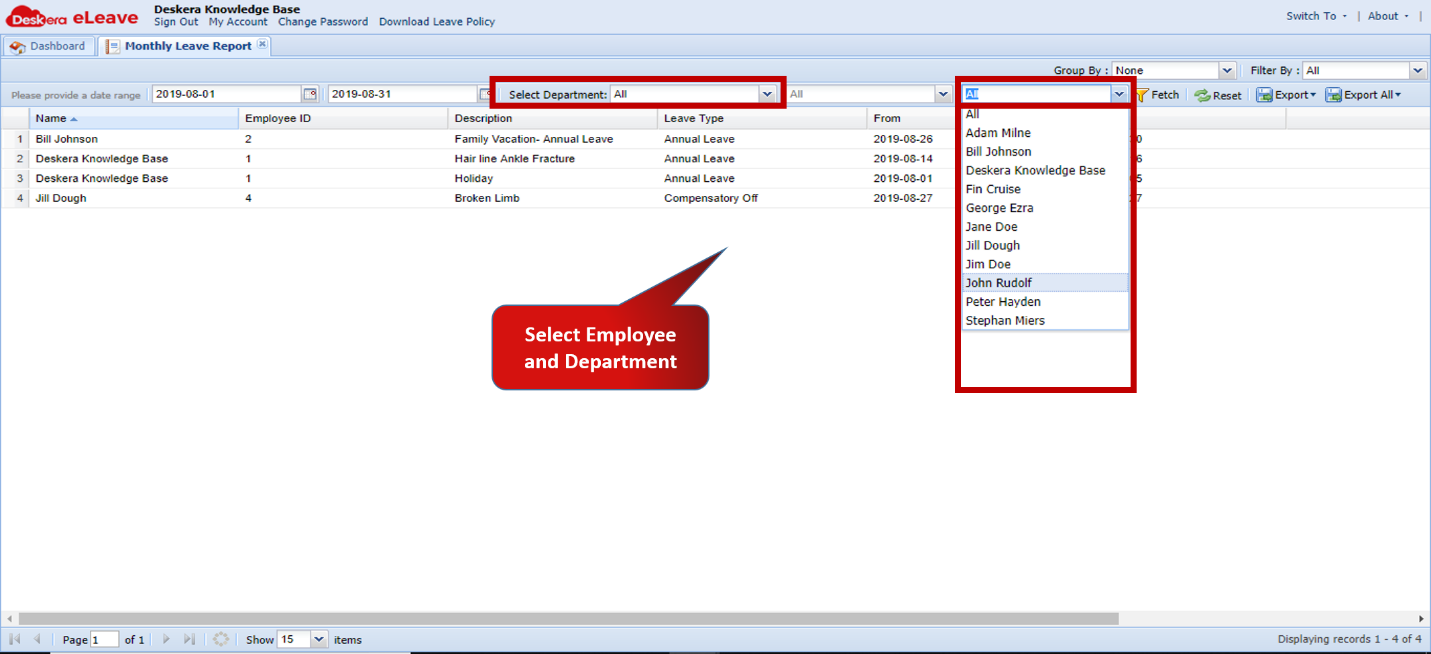
Task: Select the Bill Johnson table row name
Action: [x=67, y=139]
